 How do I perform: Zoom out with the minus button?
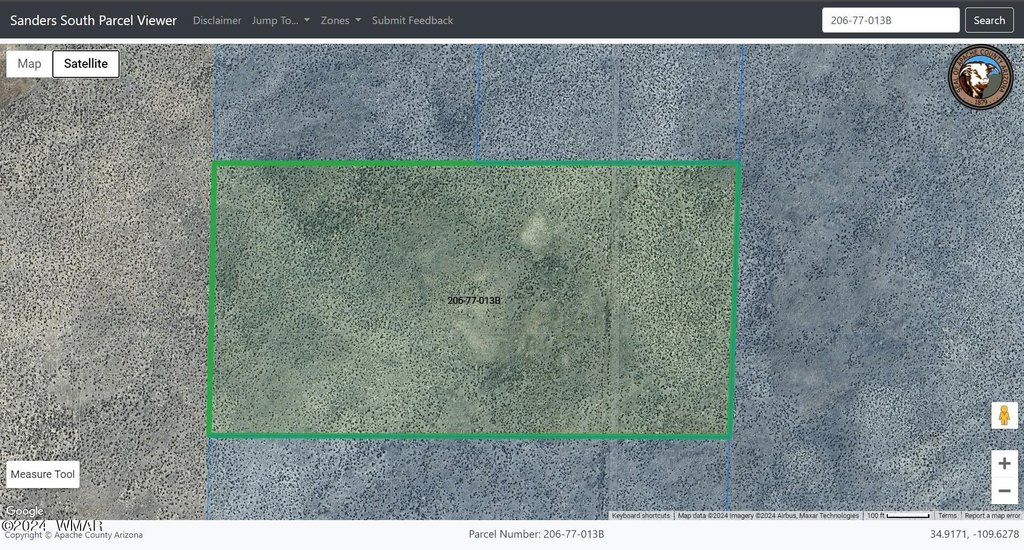coord(1004,490)
